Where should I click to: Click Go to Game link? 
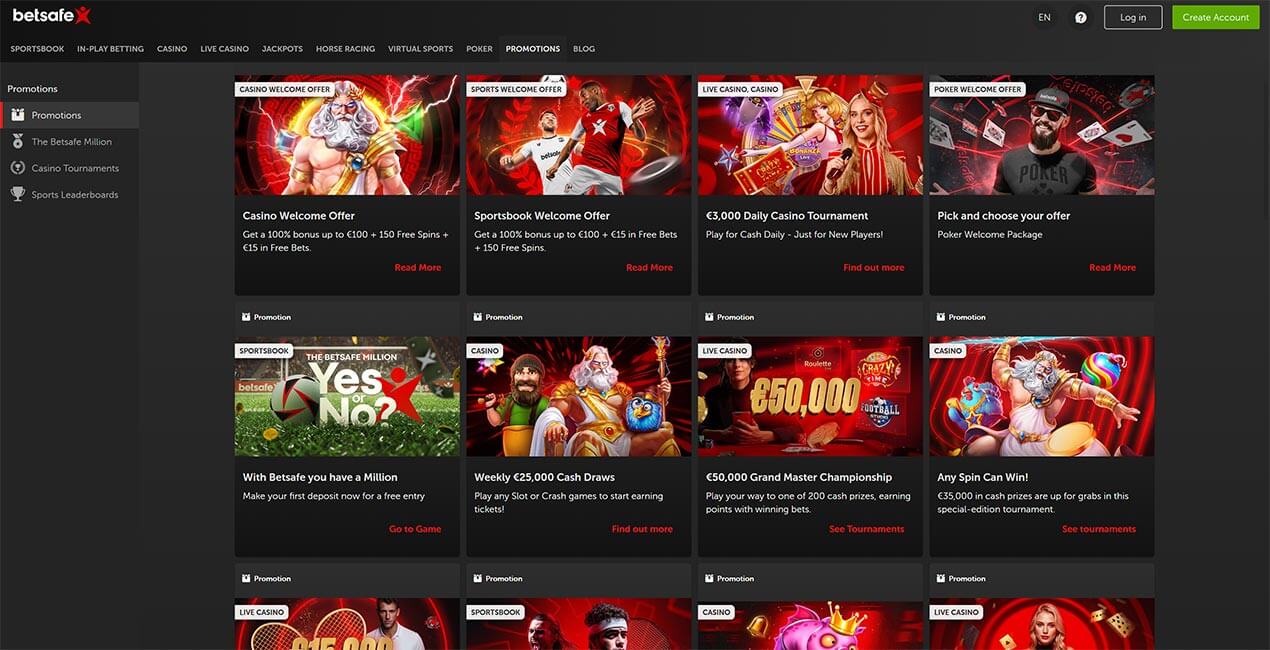pyautogui.click(x=415, y=529)
